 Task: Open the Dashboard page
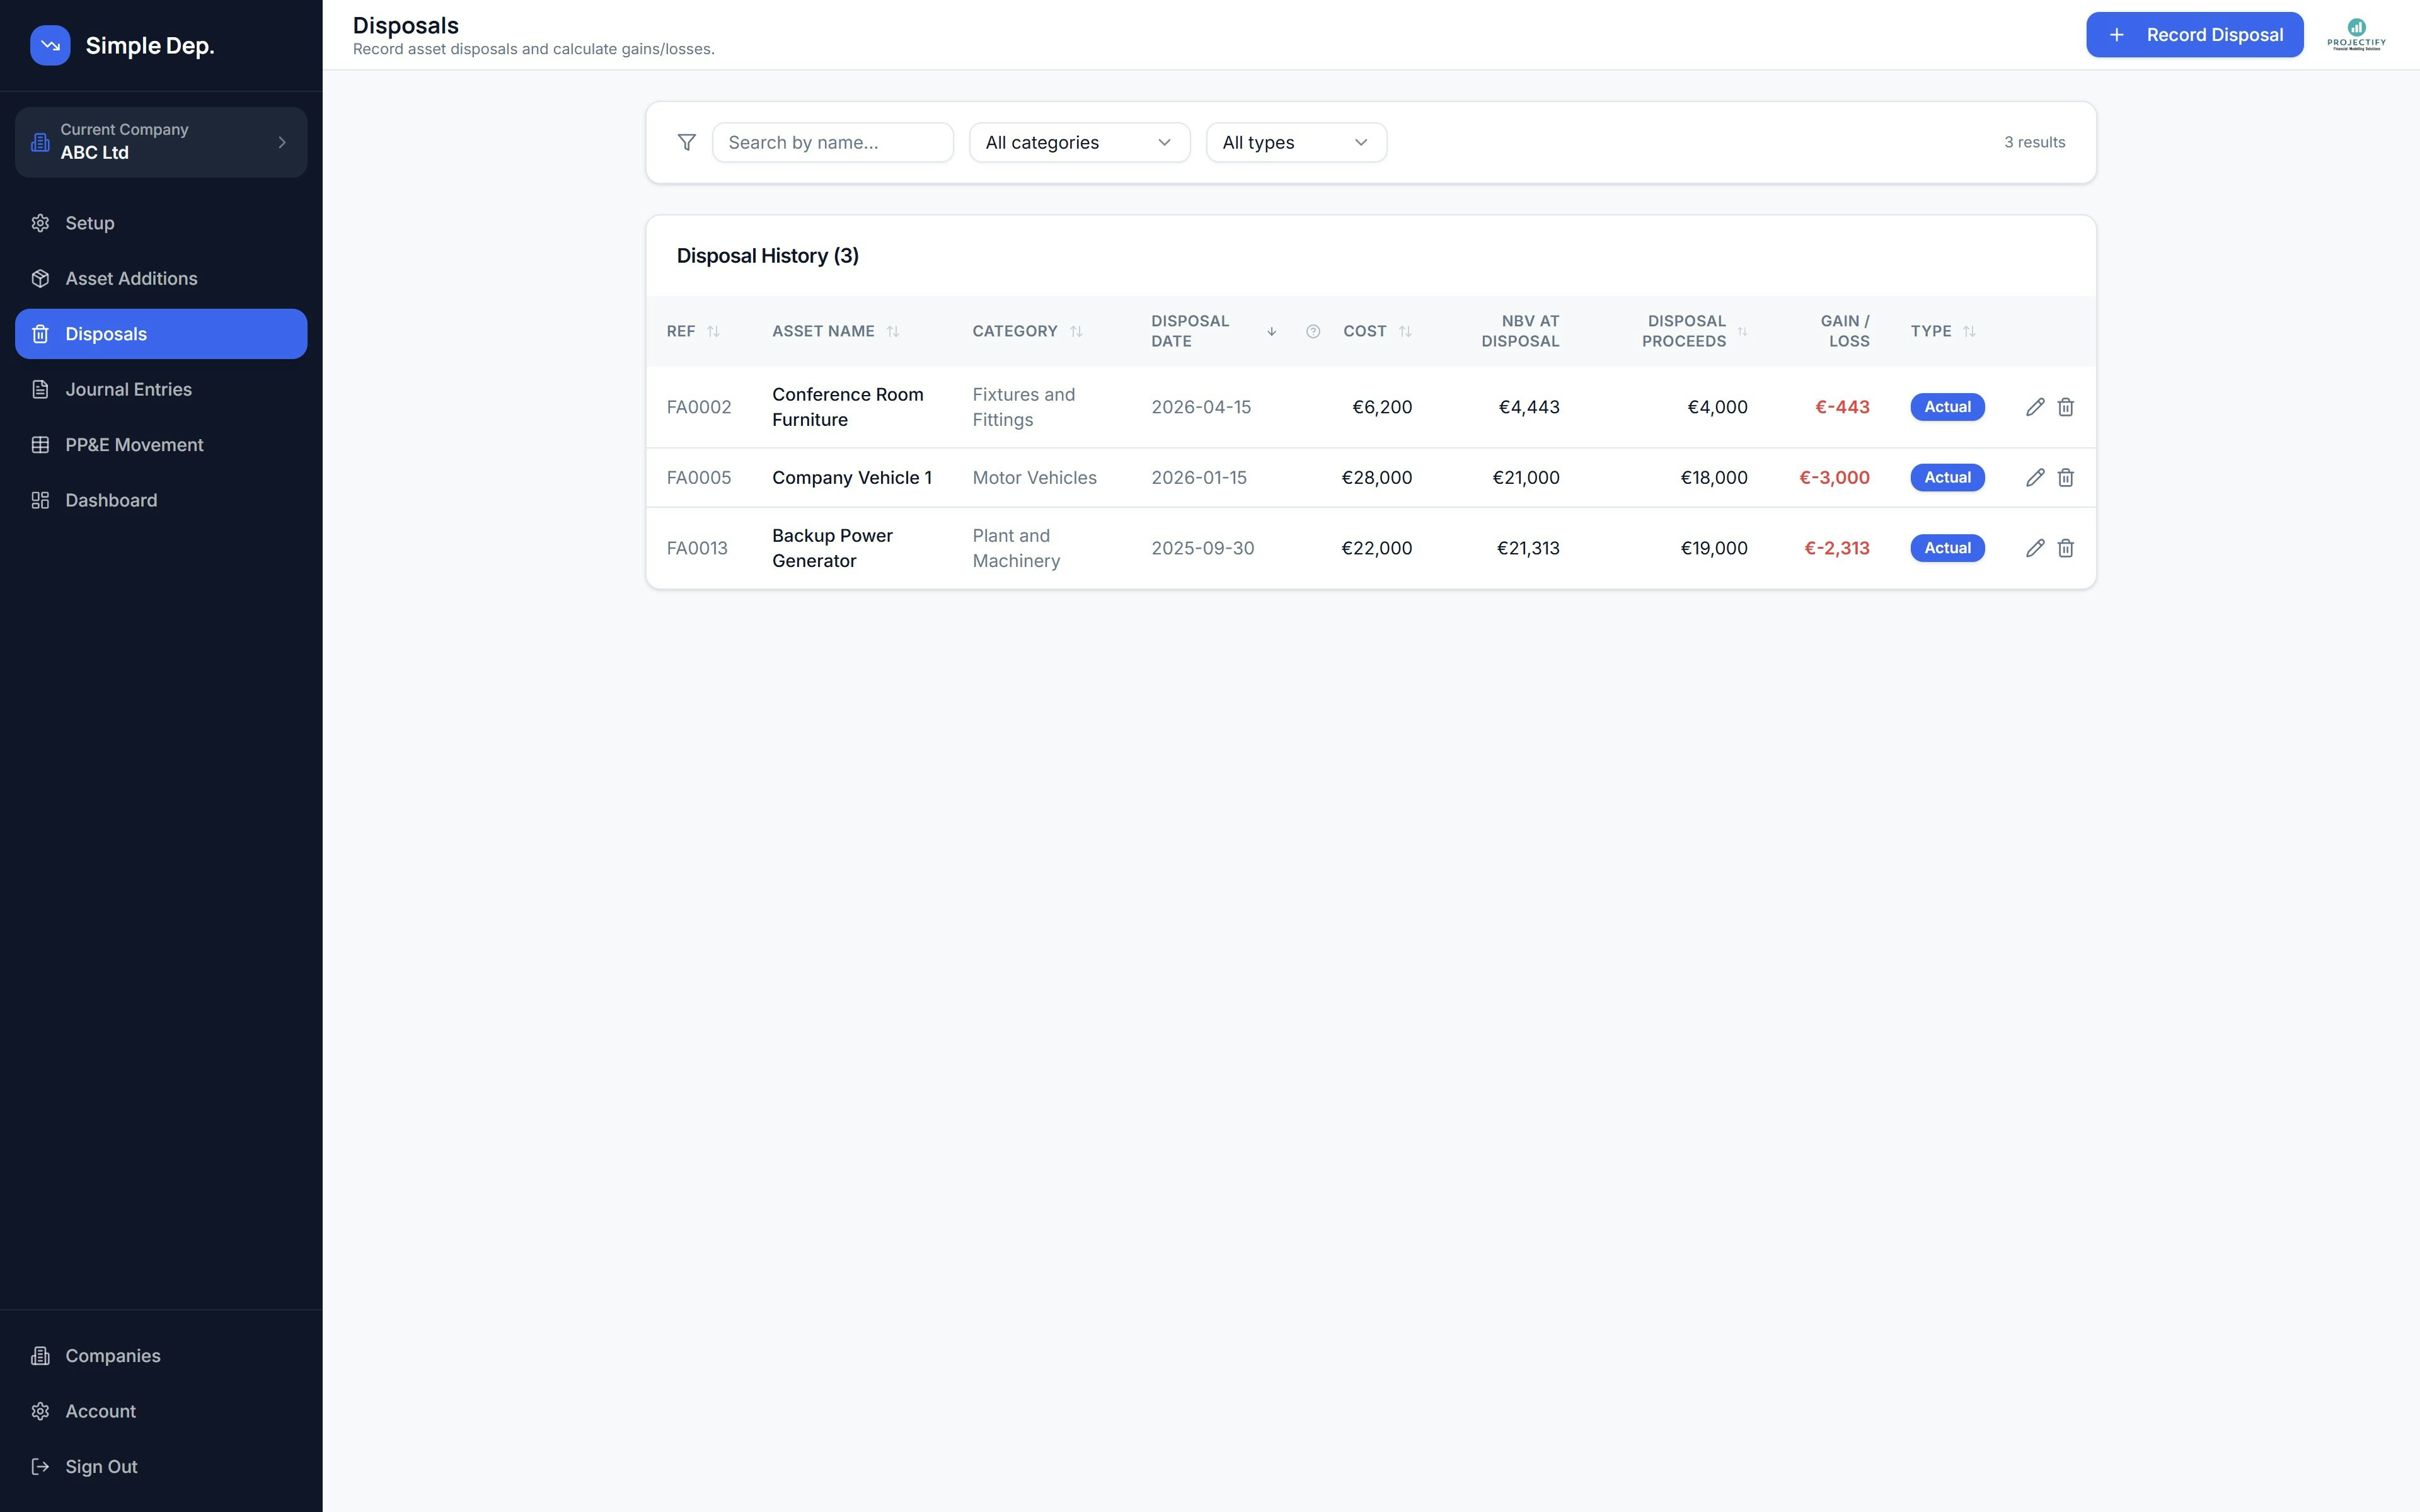(161, 500)
